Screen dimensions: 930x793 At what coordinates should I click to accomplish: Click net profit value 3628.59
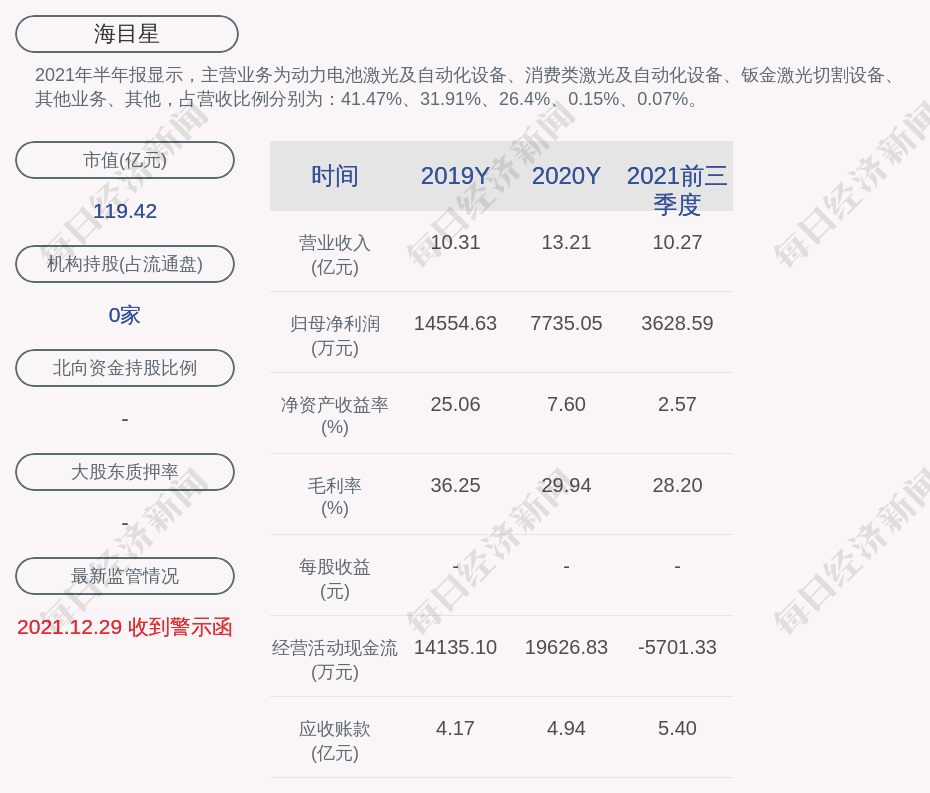677,323
